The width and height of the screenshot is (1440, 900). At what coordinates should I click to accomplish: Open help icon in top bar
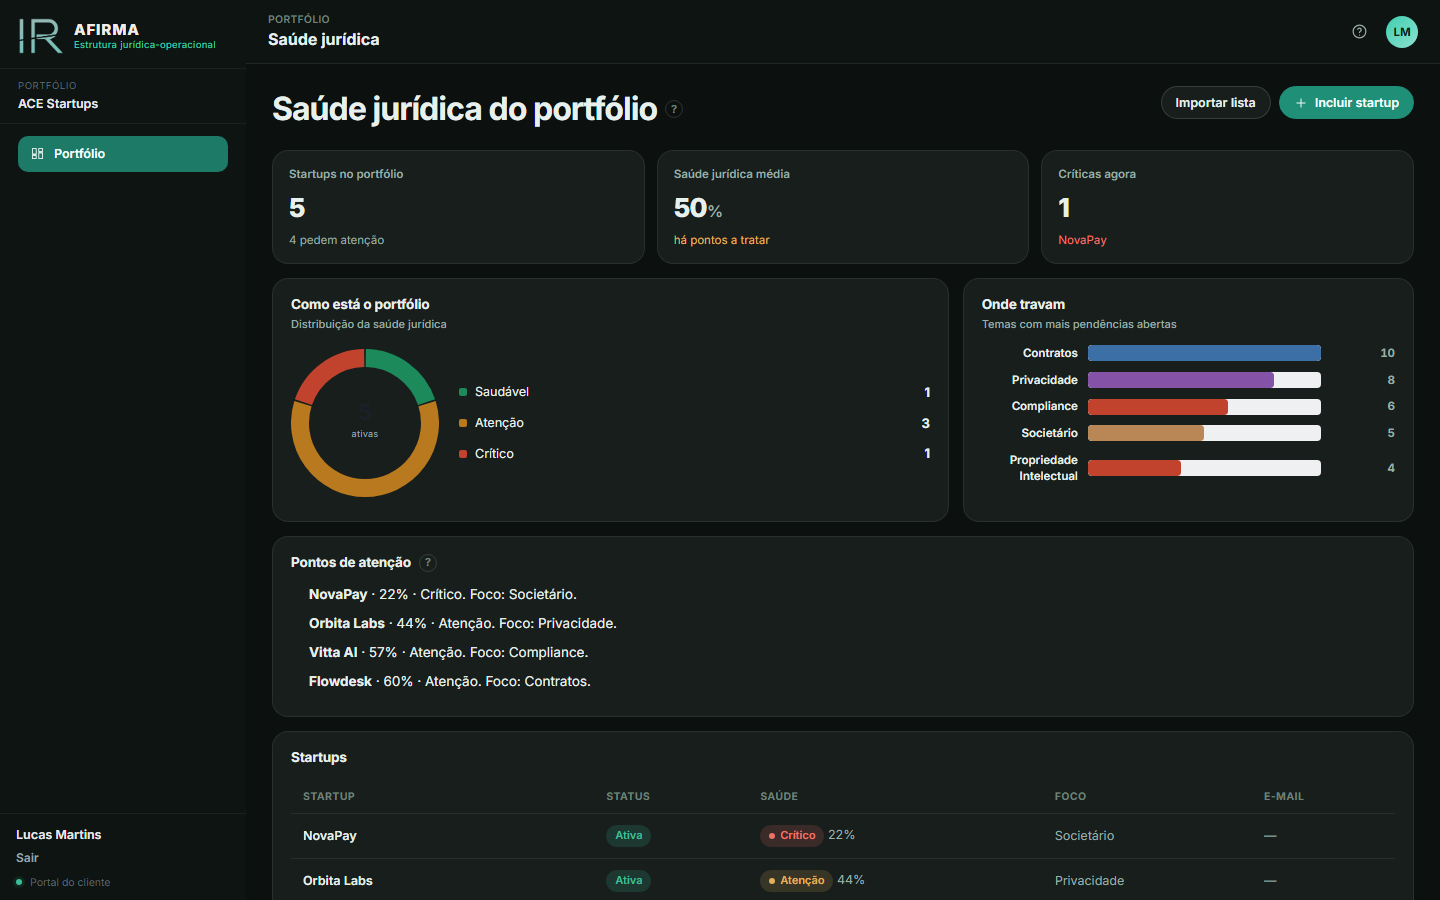(1359, 32)
